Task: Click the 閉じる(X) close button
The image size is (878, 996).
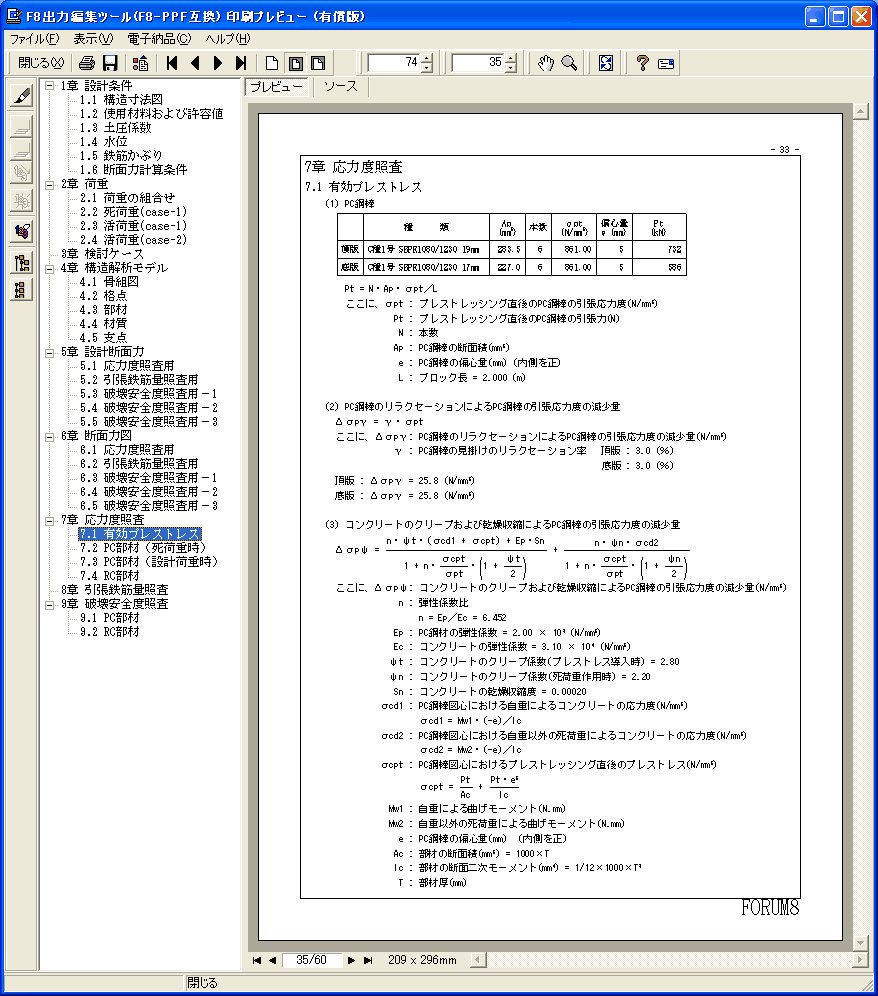Action: 41,63
